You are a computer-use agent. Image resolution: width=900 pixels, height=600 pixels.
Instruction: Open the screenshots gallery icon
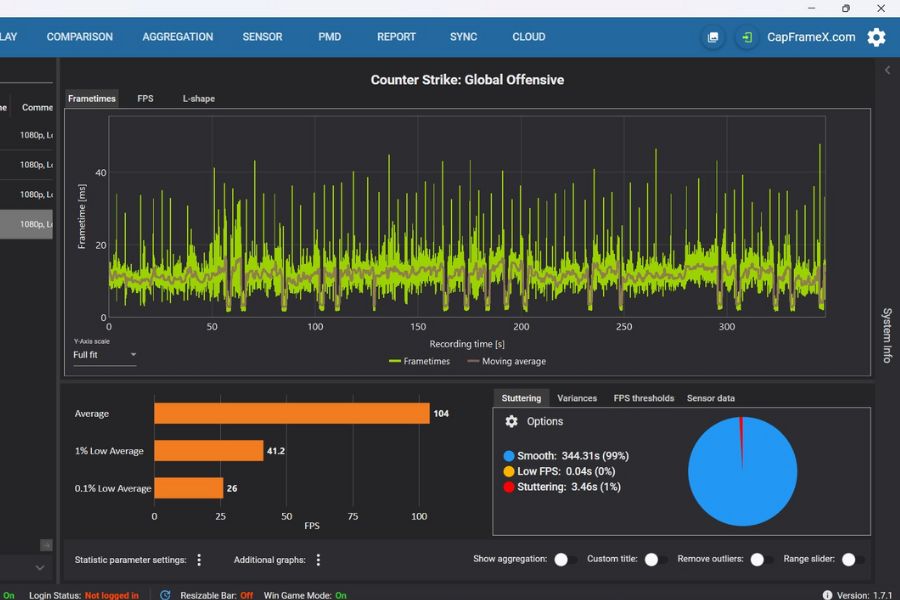[713, 37]
